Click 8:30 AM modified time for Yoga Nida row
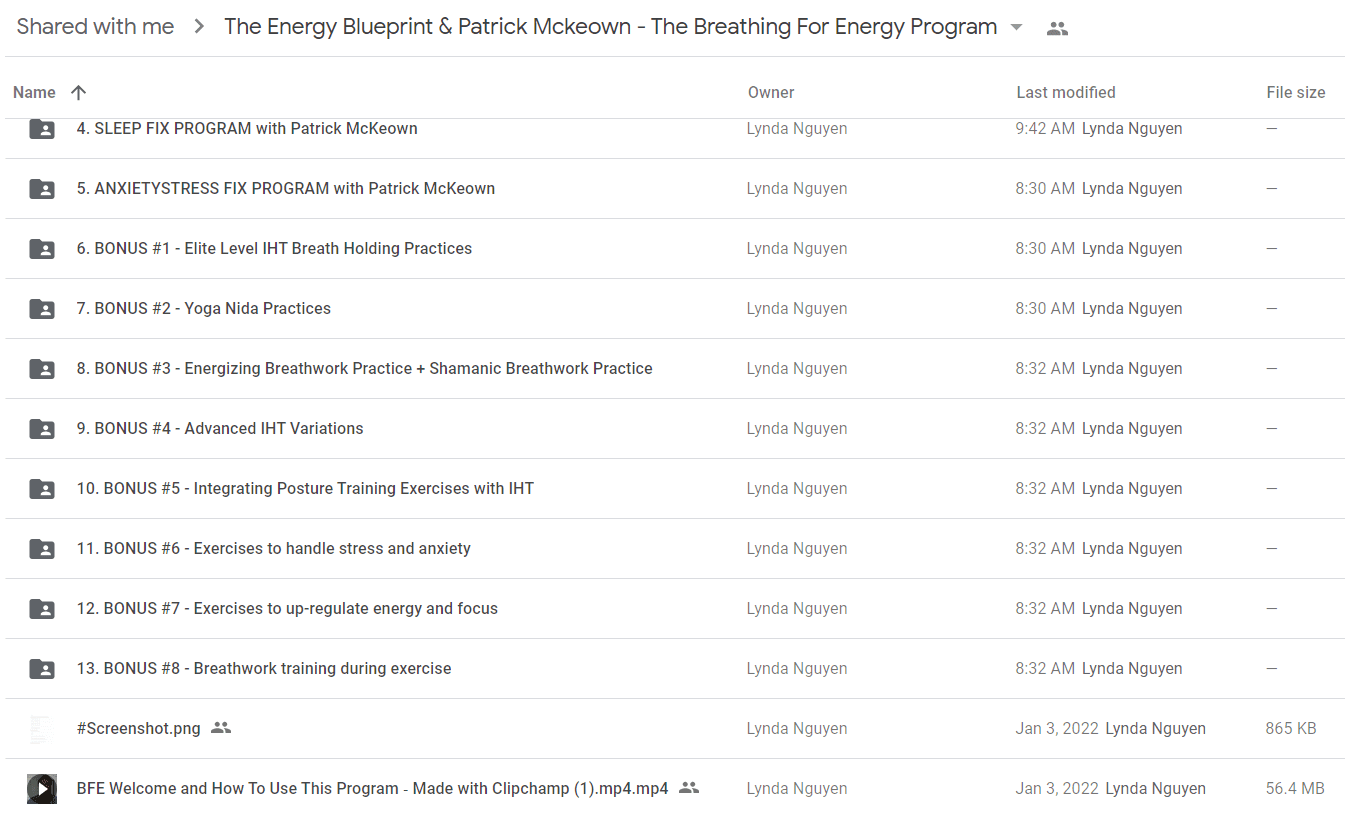The height and width of the screenshot is (813, 1345). (1045, 308)
